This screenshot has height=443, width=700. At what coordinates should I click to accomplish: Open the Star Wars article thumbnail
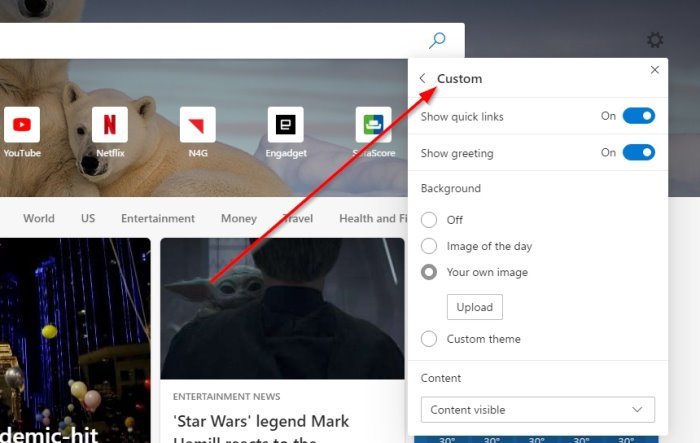coord(283,309)
